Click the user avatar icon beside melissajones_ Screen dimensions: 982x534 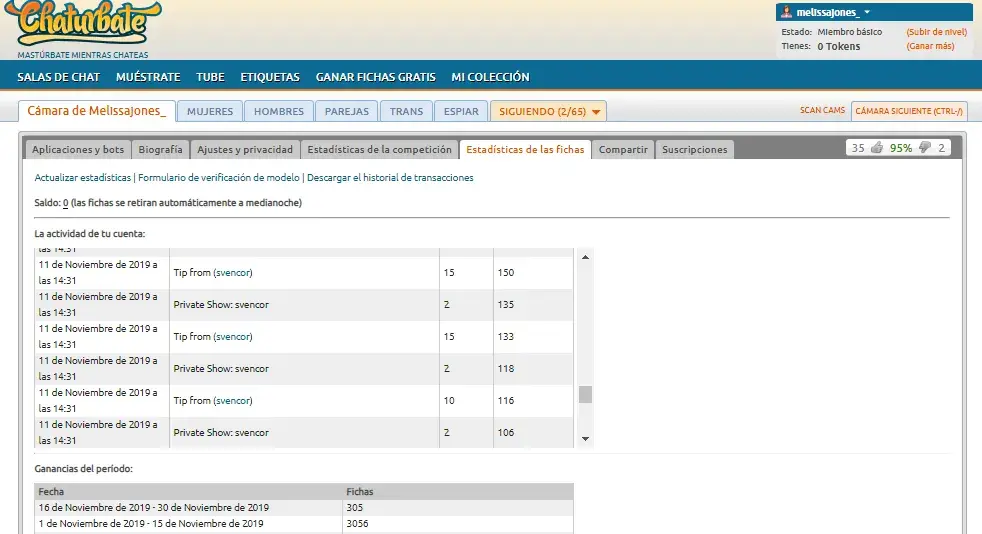(787, 12)
